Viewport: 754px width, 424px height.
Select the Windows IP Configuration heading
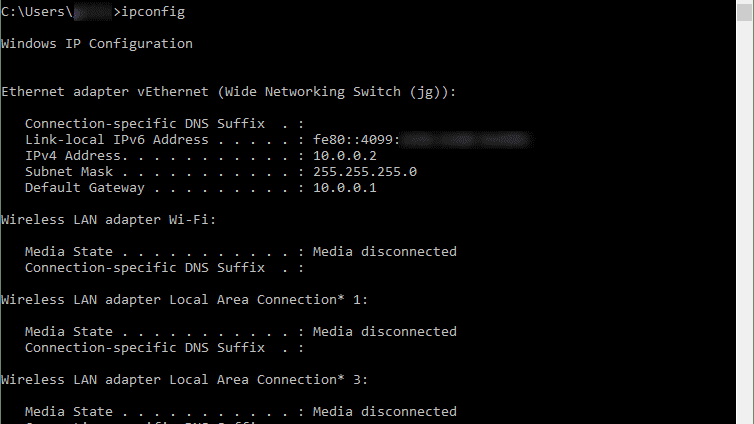[x=97, y=44]
